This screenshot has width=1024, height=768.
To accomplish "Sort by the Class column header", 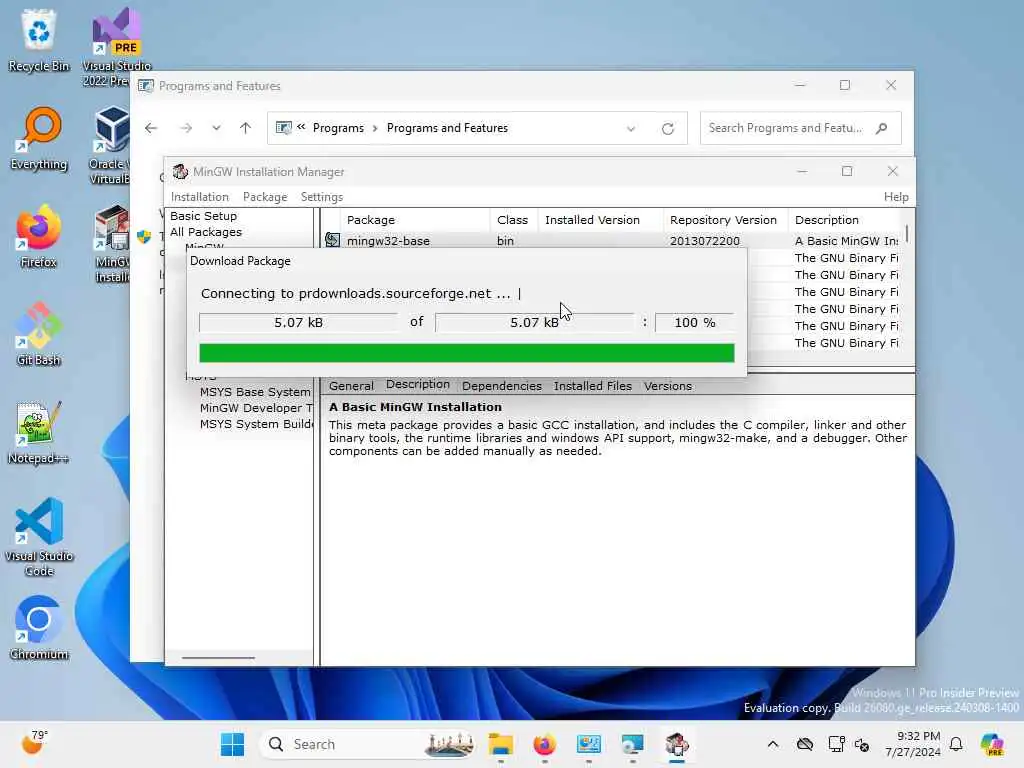I will click(x=513, y=220).
